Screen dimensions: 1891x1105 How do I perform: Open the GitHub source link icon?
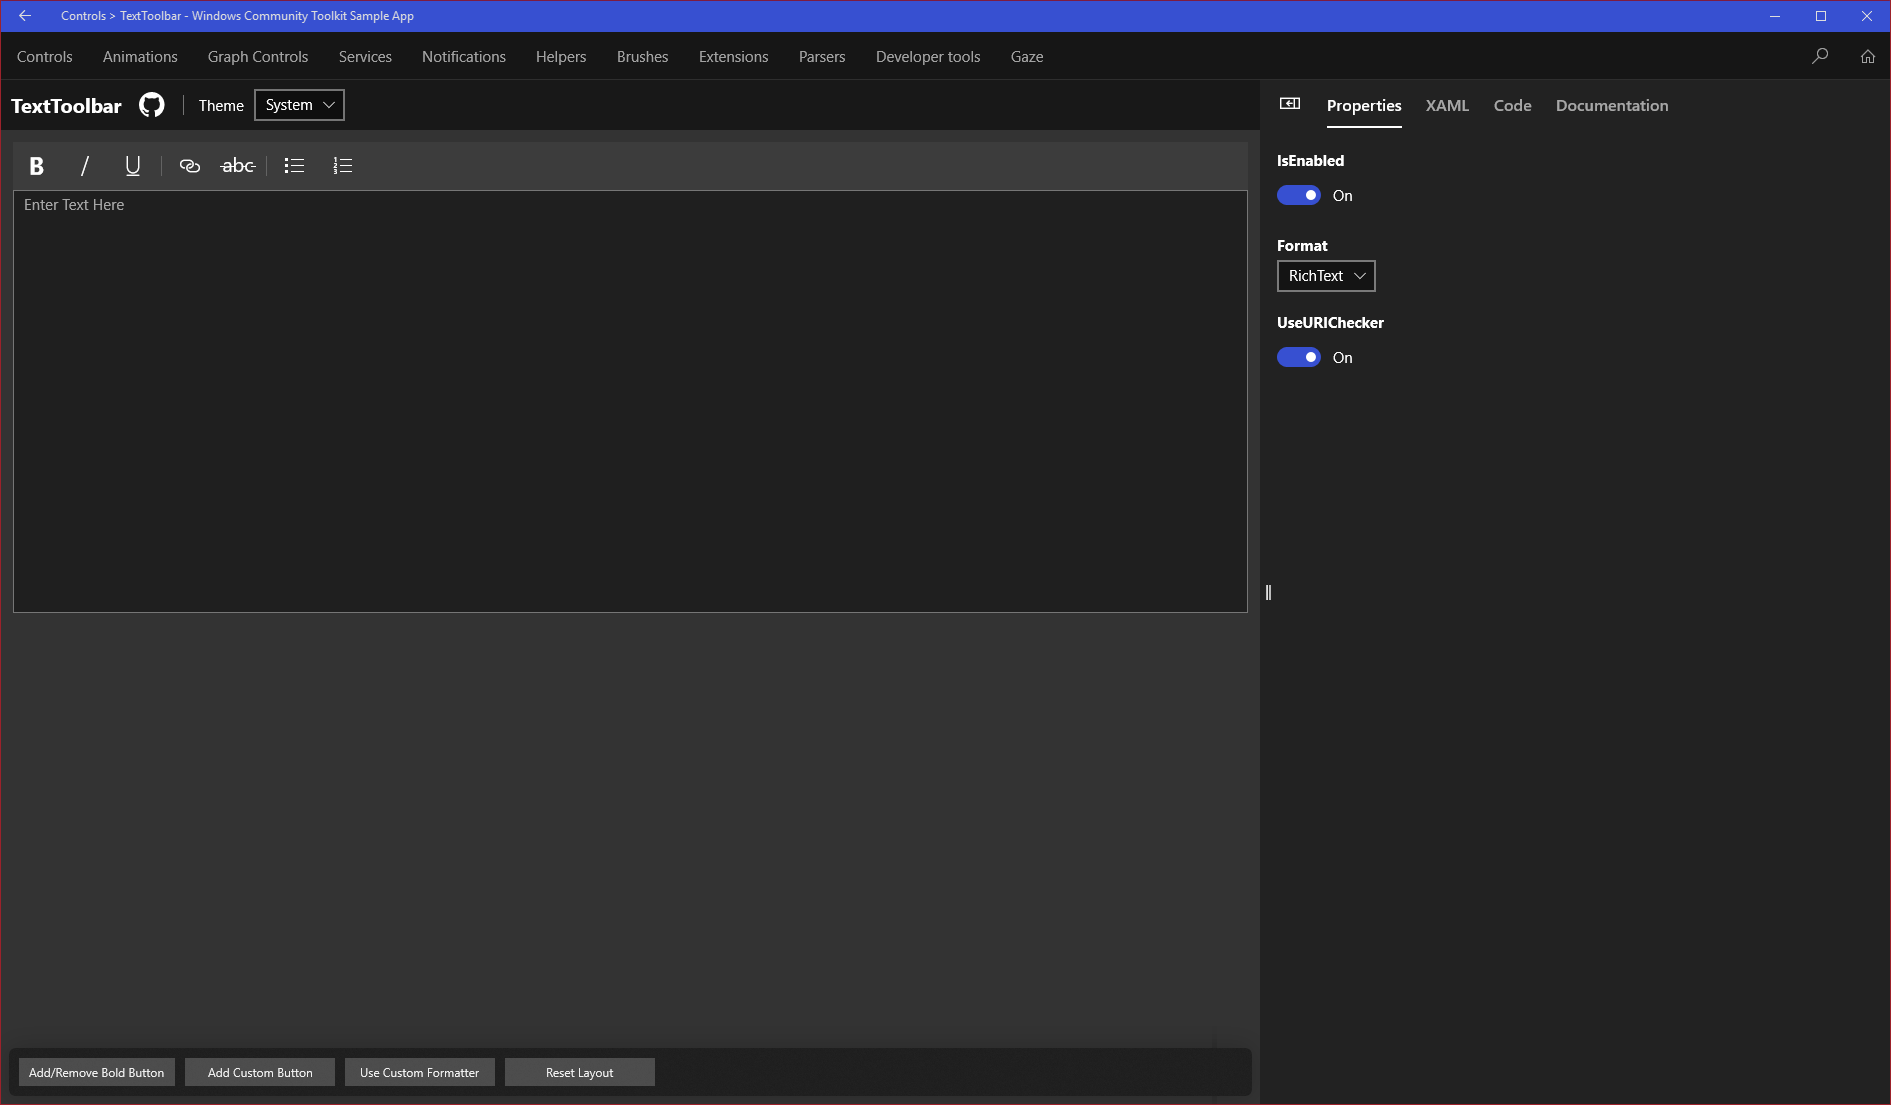[152, 105]
